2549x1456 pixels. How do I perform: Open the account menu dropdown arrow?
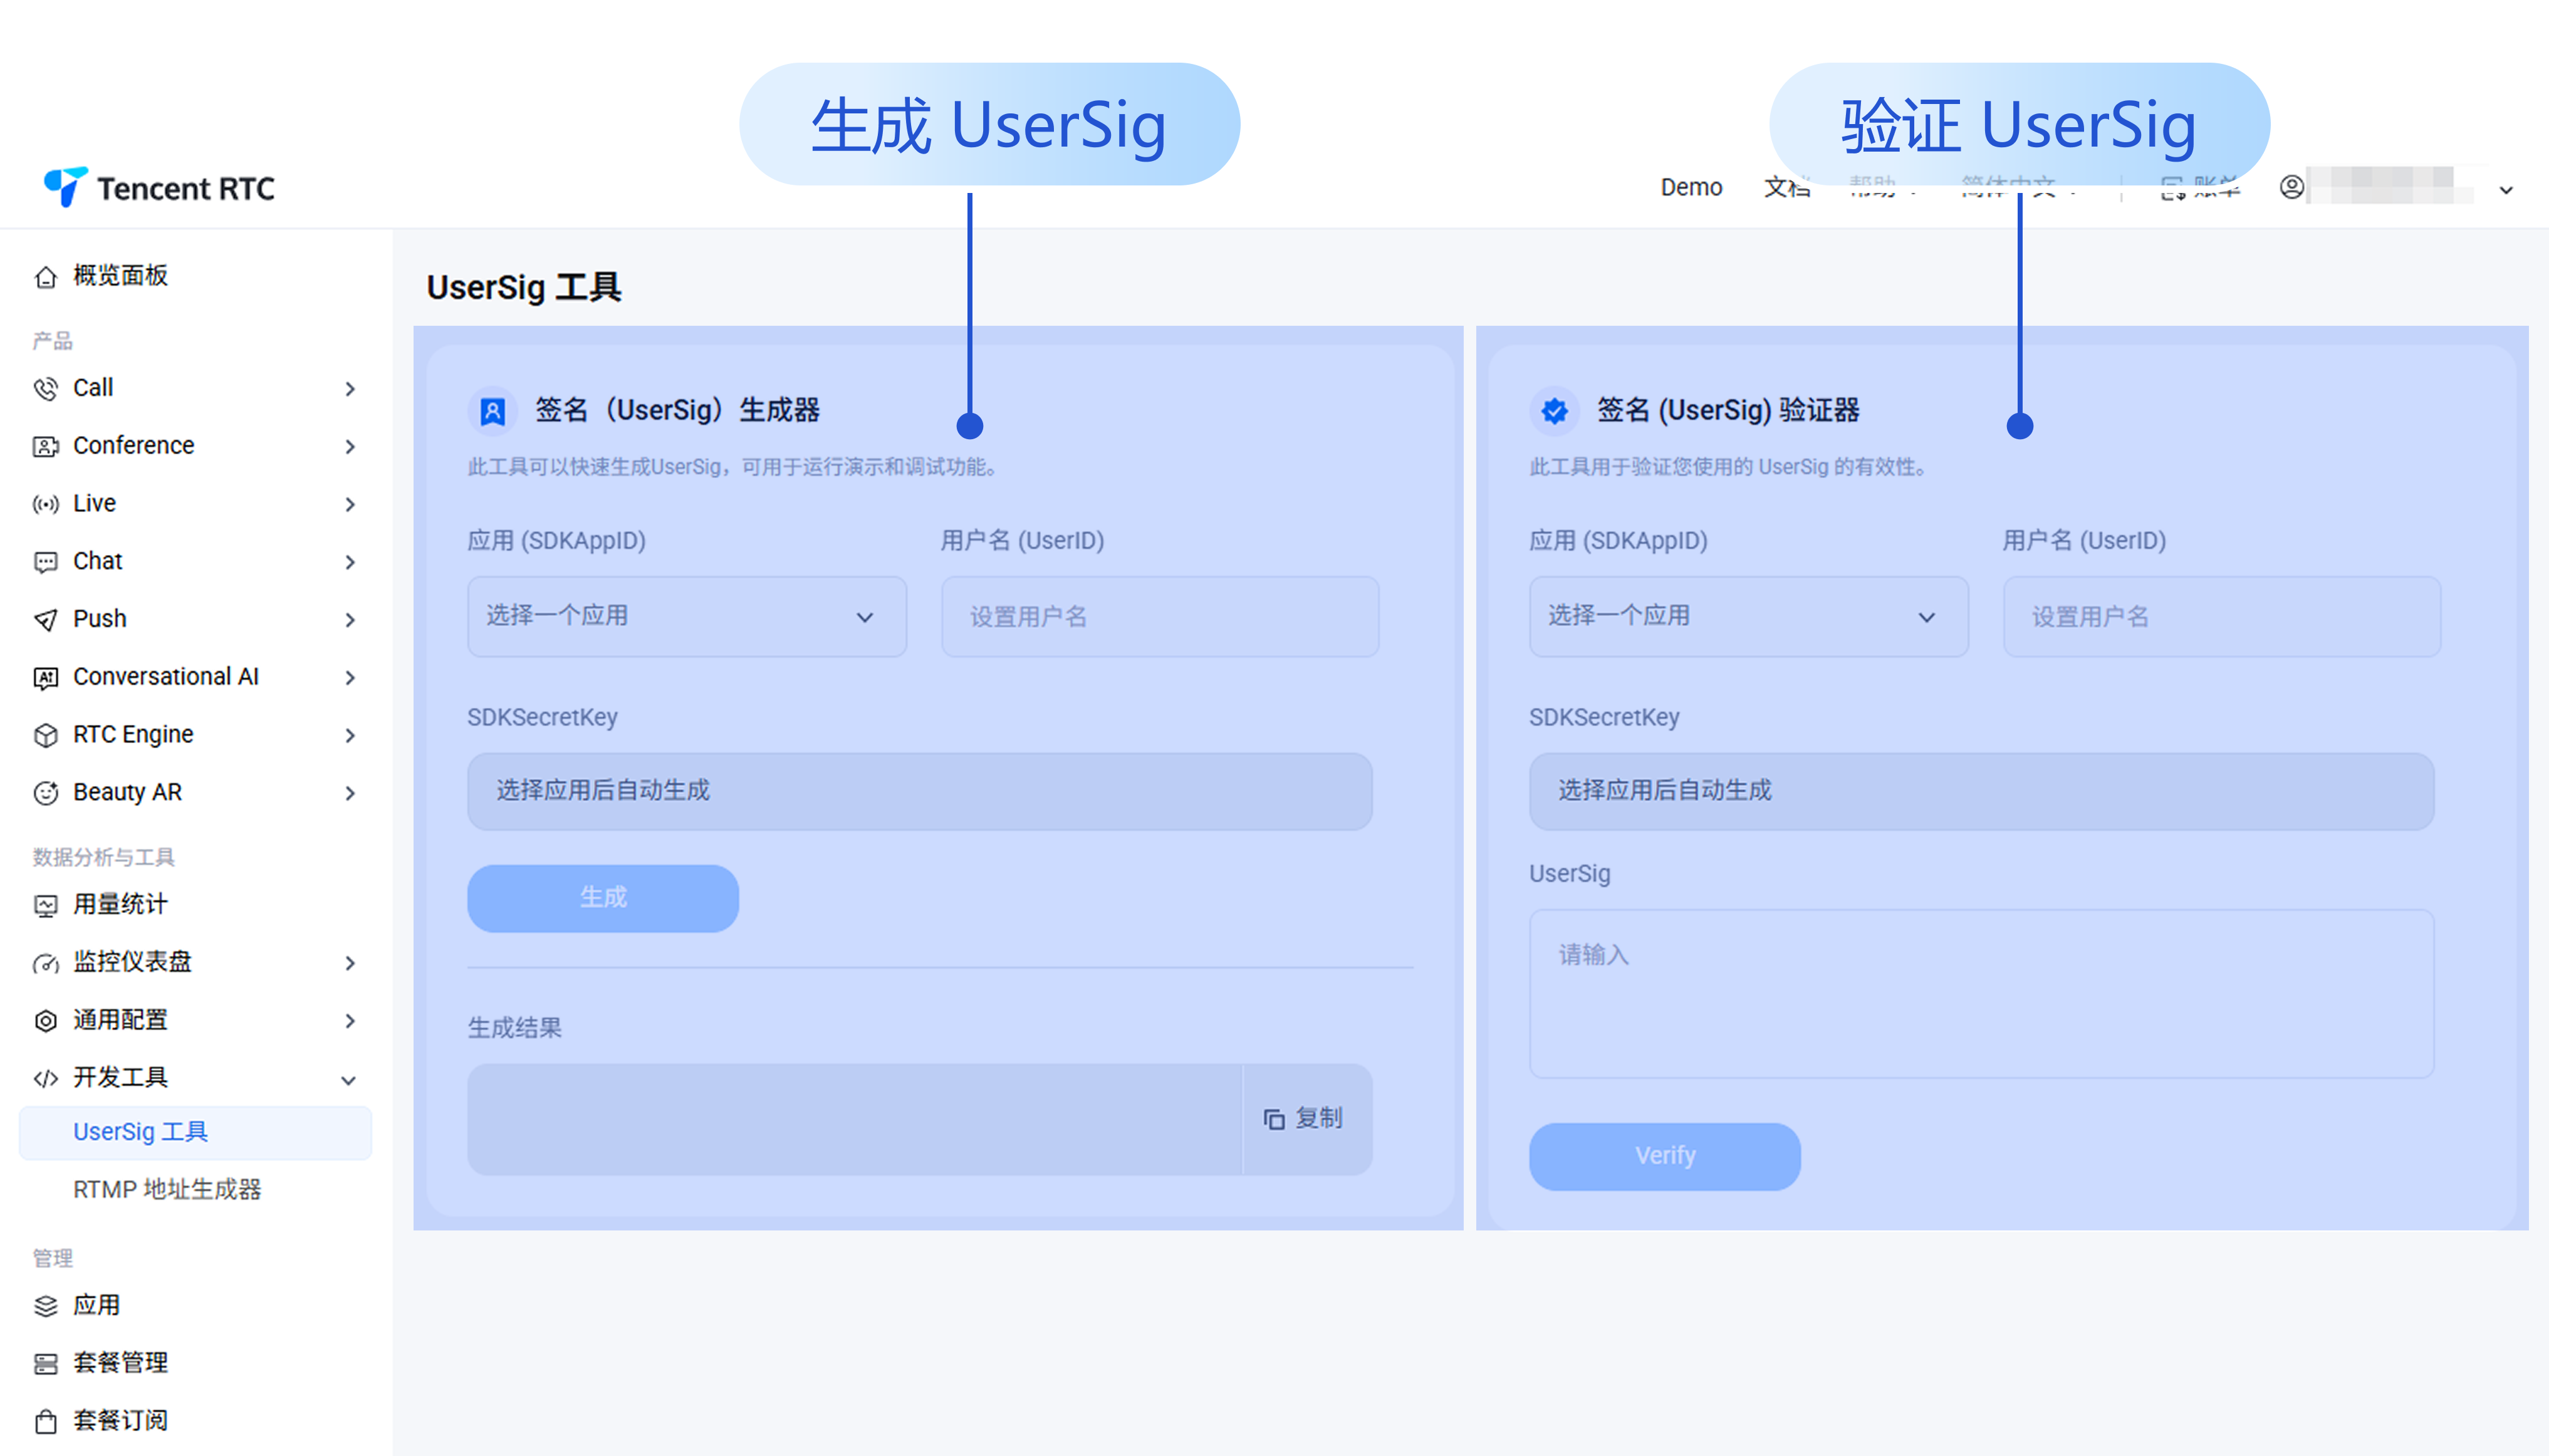coord(2506,190)
